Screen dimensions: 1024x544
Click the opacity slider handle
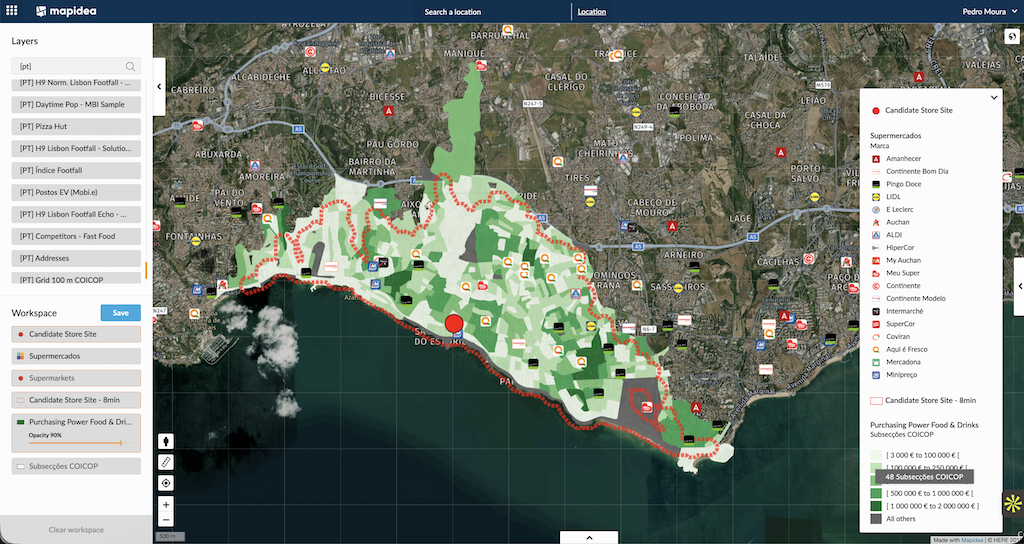[x=121, y=443]
